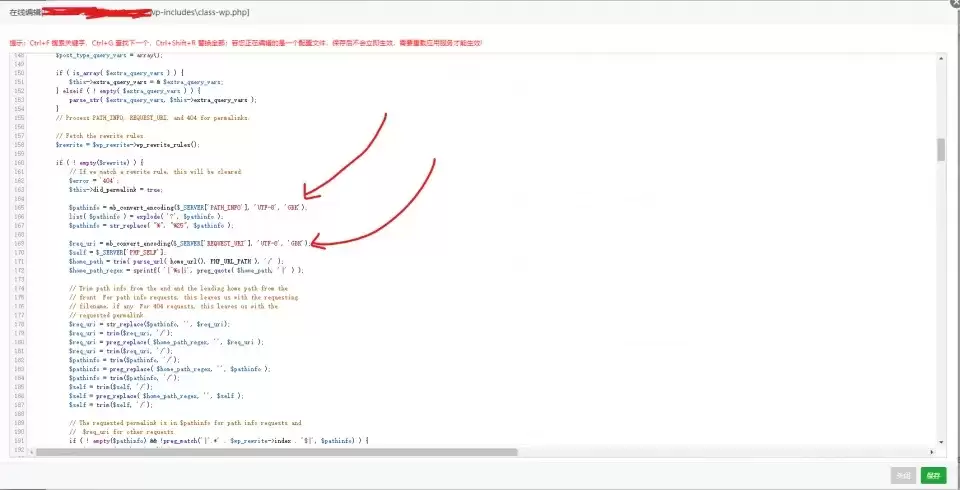Click the '$rewrite = $wp_rewrite->wp_rewrite_rules()' line
The width and height of the screenshot is (960, 490).
[128, 145]
